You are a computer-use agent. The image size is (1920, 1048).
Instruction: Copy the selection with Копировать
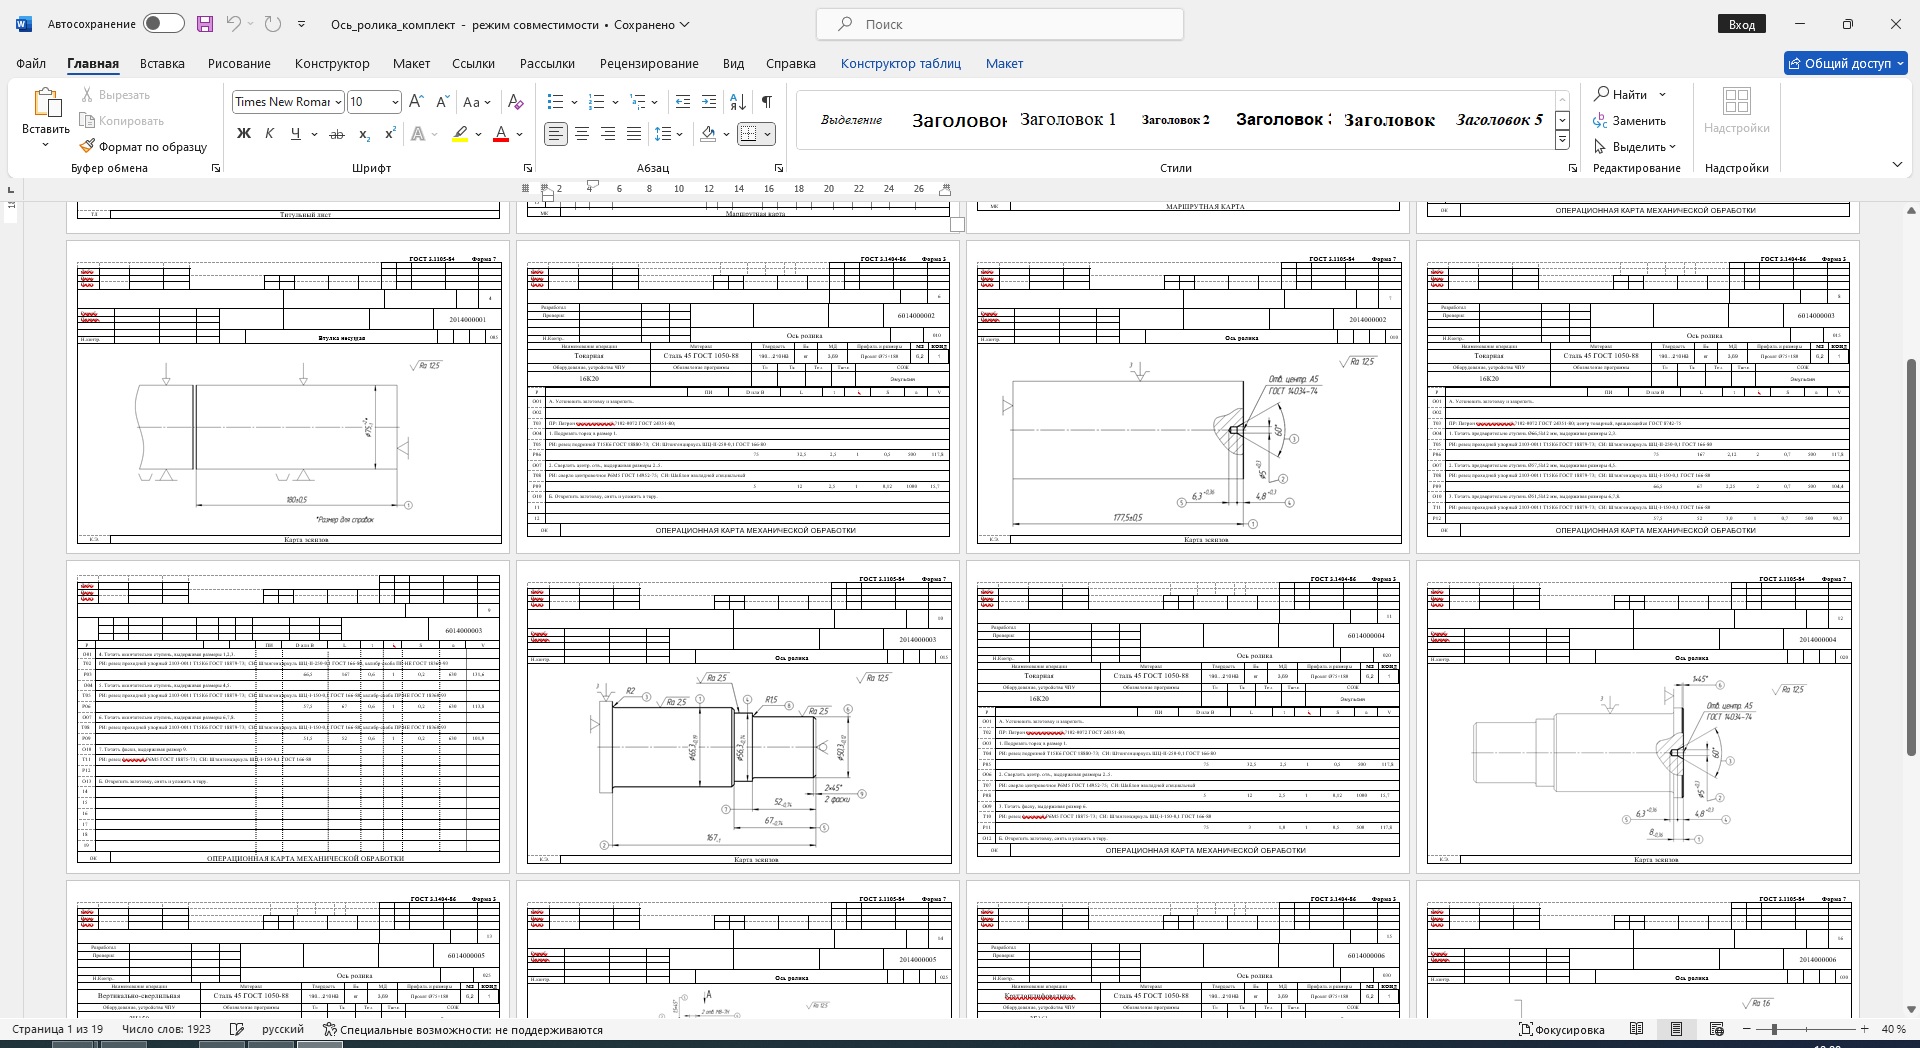(x=121, y=121)
